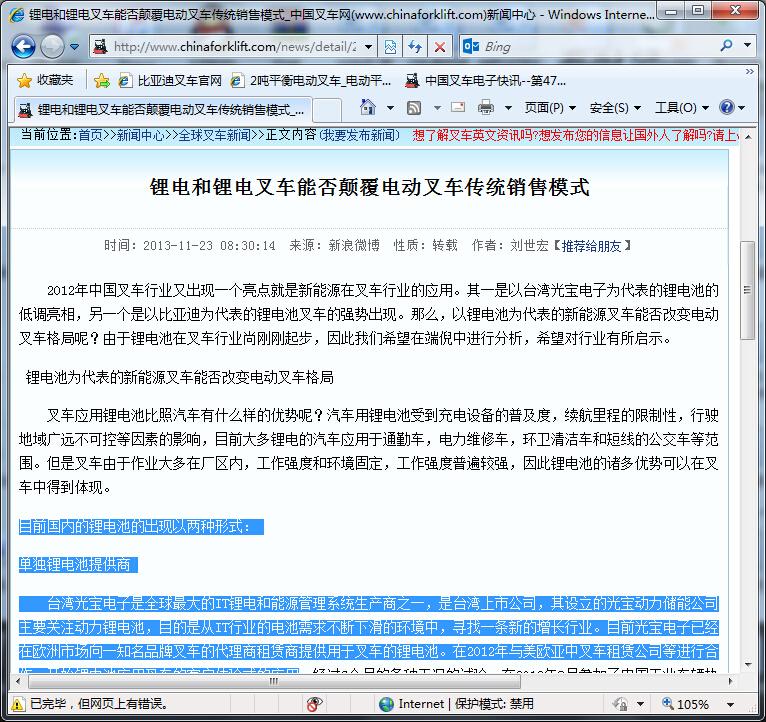The height and width of the screenshot is (722, 766).
Task: Click the forklift favicon in address bar
Action: (x=101, y=47)
